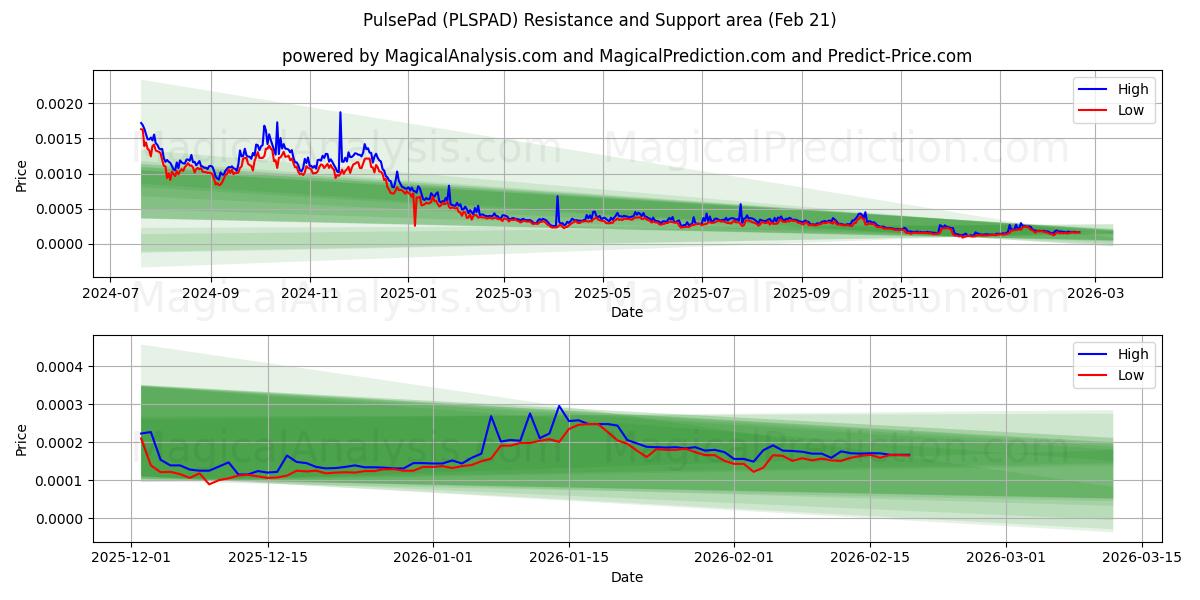Click the '2026-03-01' x-axis label
The image size is (1200, 600).
coord(1005,560)
